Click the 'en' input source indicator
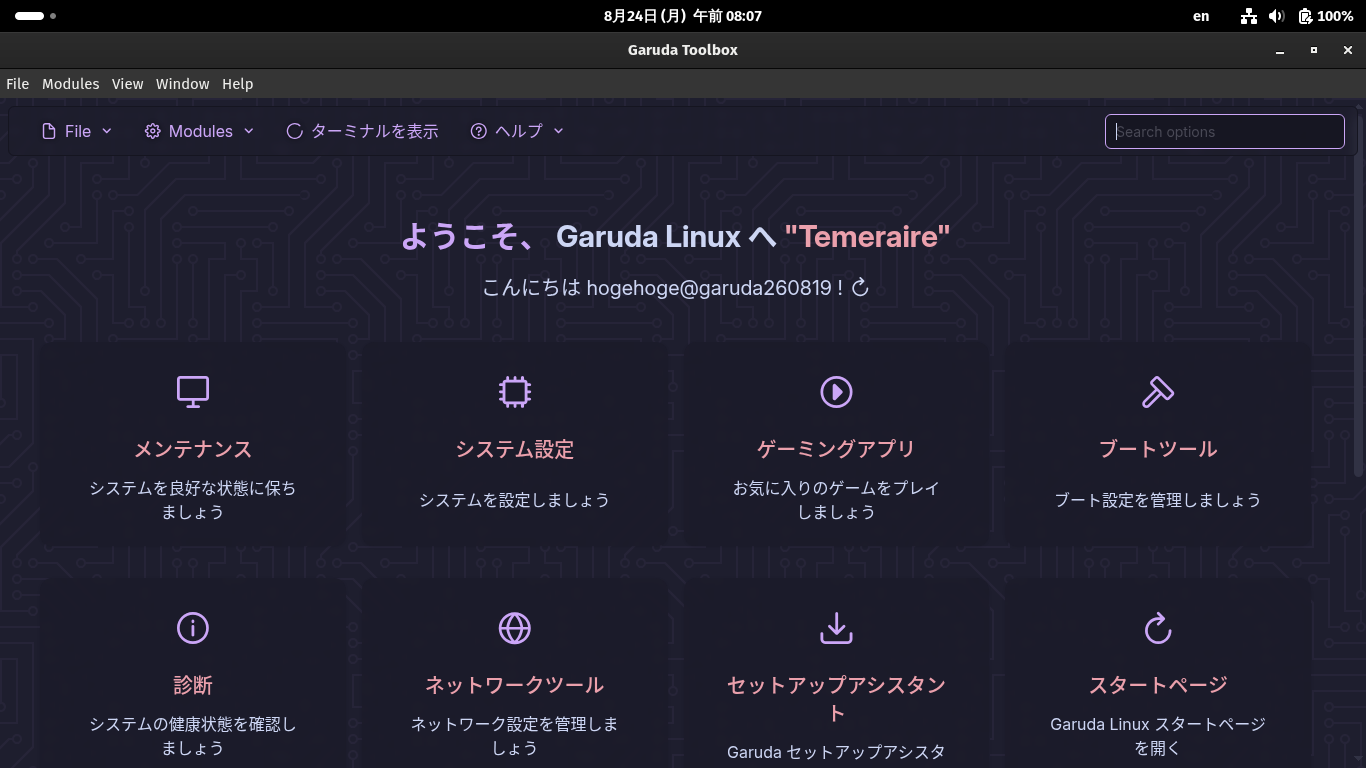Image resolution: width=1366 pixels, height=768 pixels. (1201, 16)
